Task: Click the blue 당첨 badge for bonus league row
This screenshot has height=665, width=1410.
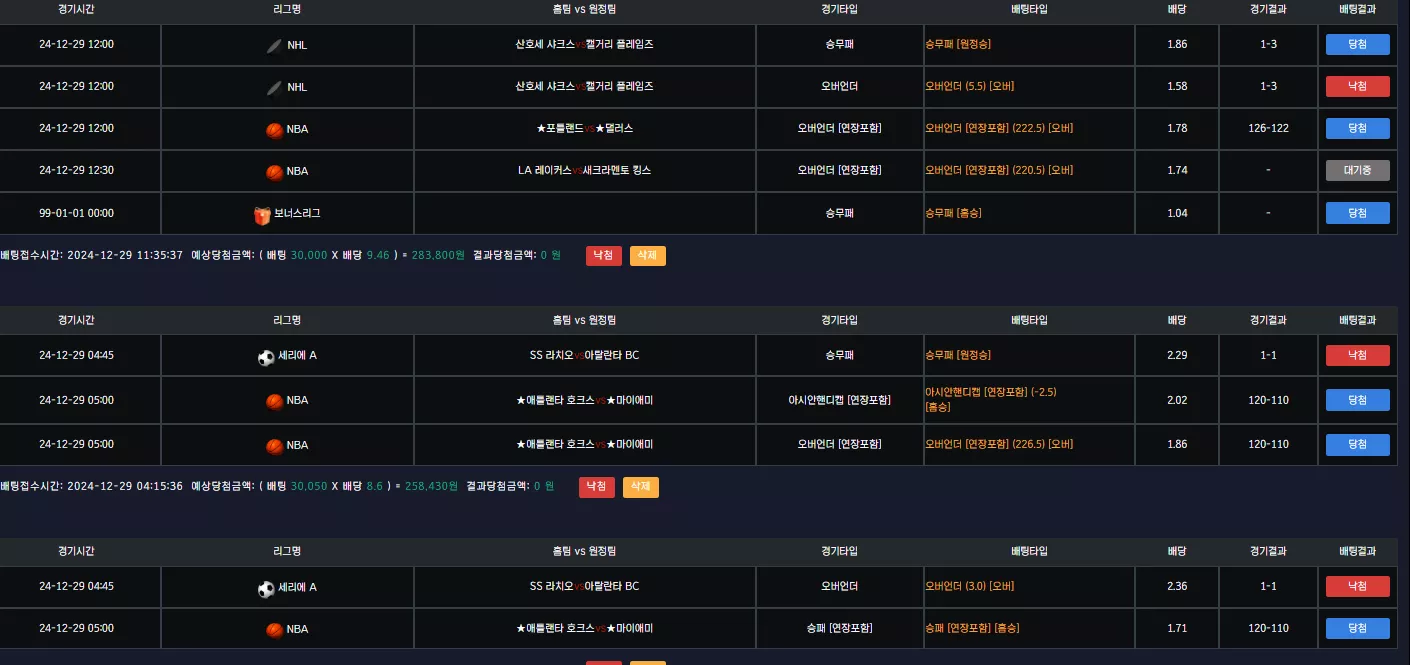Action: [x=1358, y=213]
